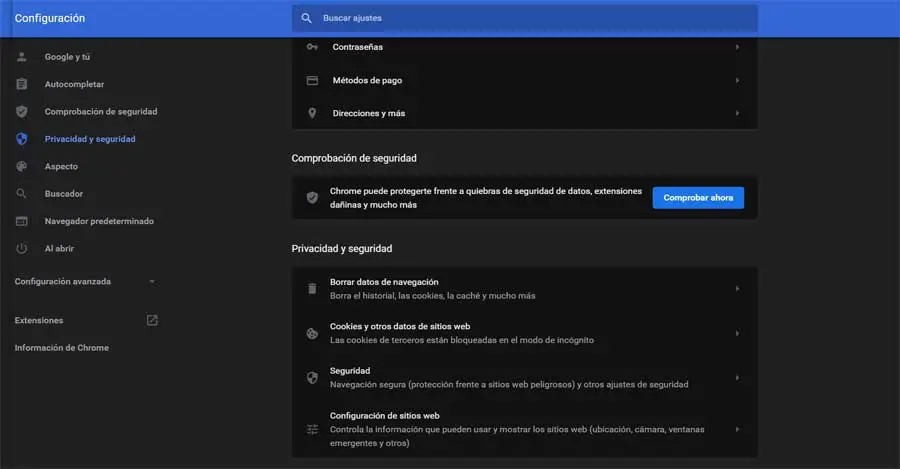Open Contraseñas using its right chevron

[737, 47]
